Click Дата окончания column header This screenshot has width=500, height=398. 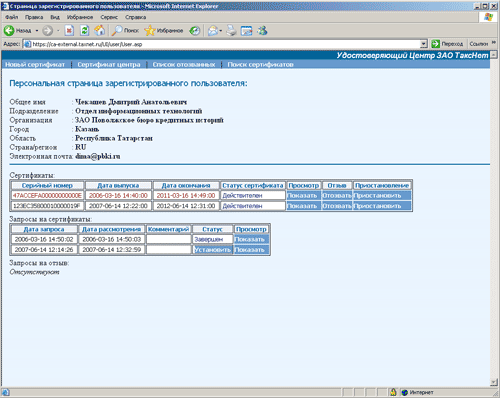point(186,185)
